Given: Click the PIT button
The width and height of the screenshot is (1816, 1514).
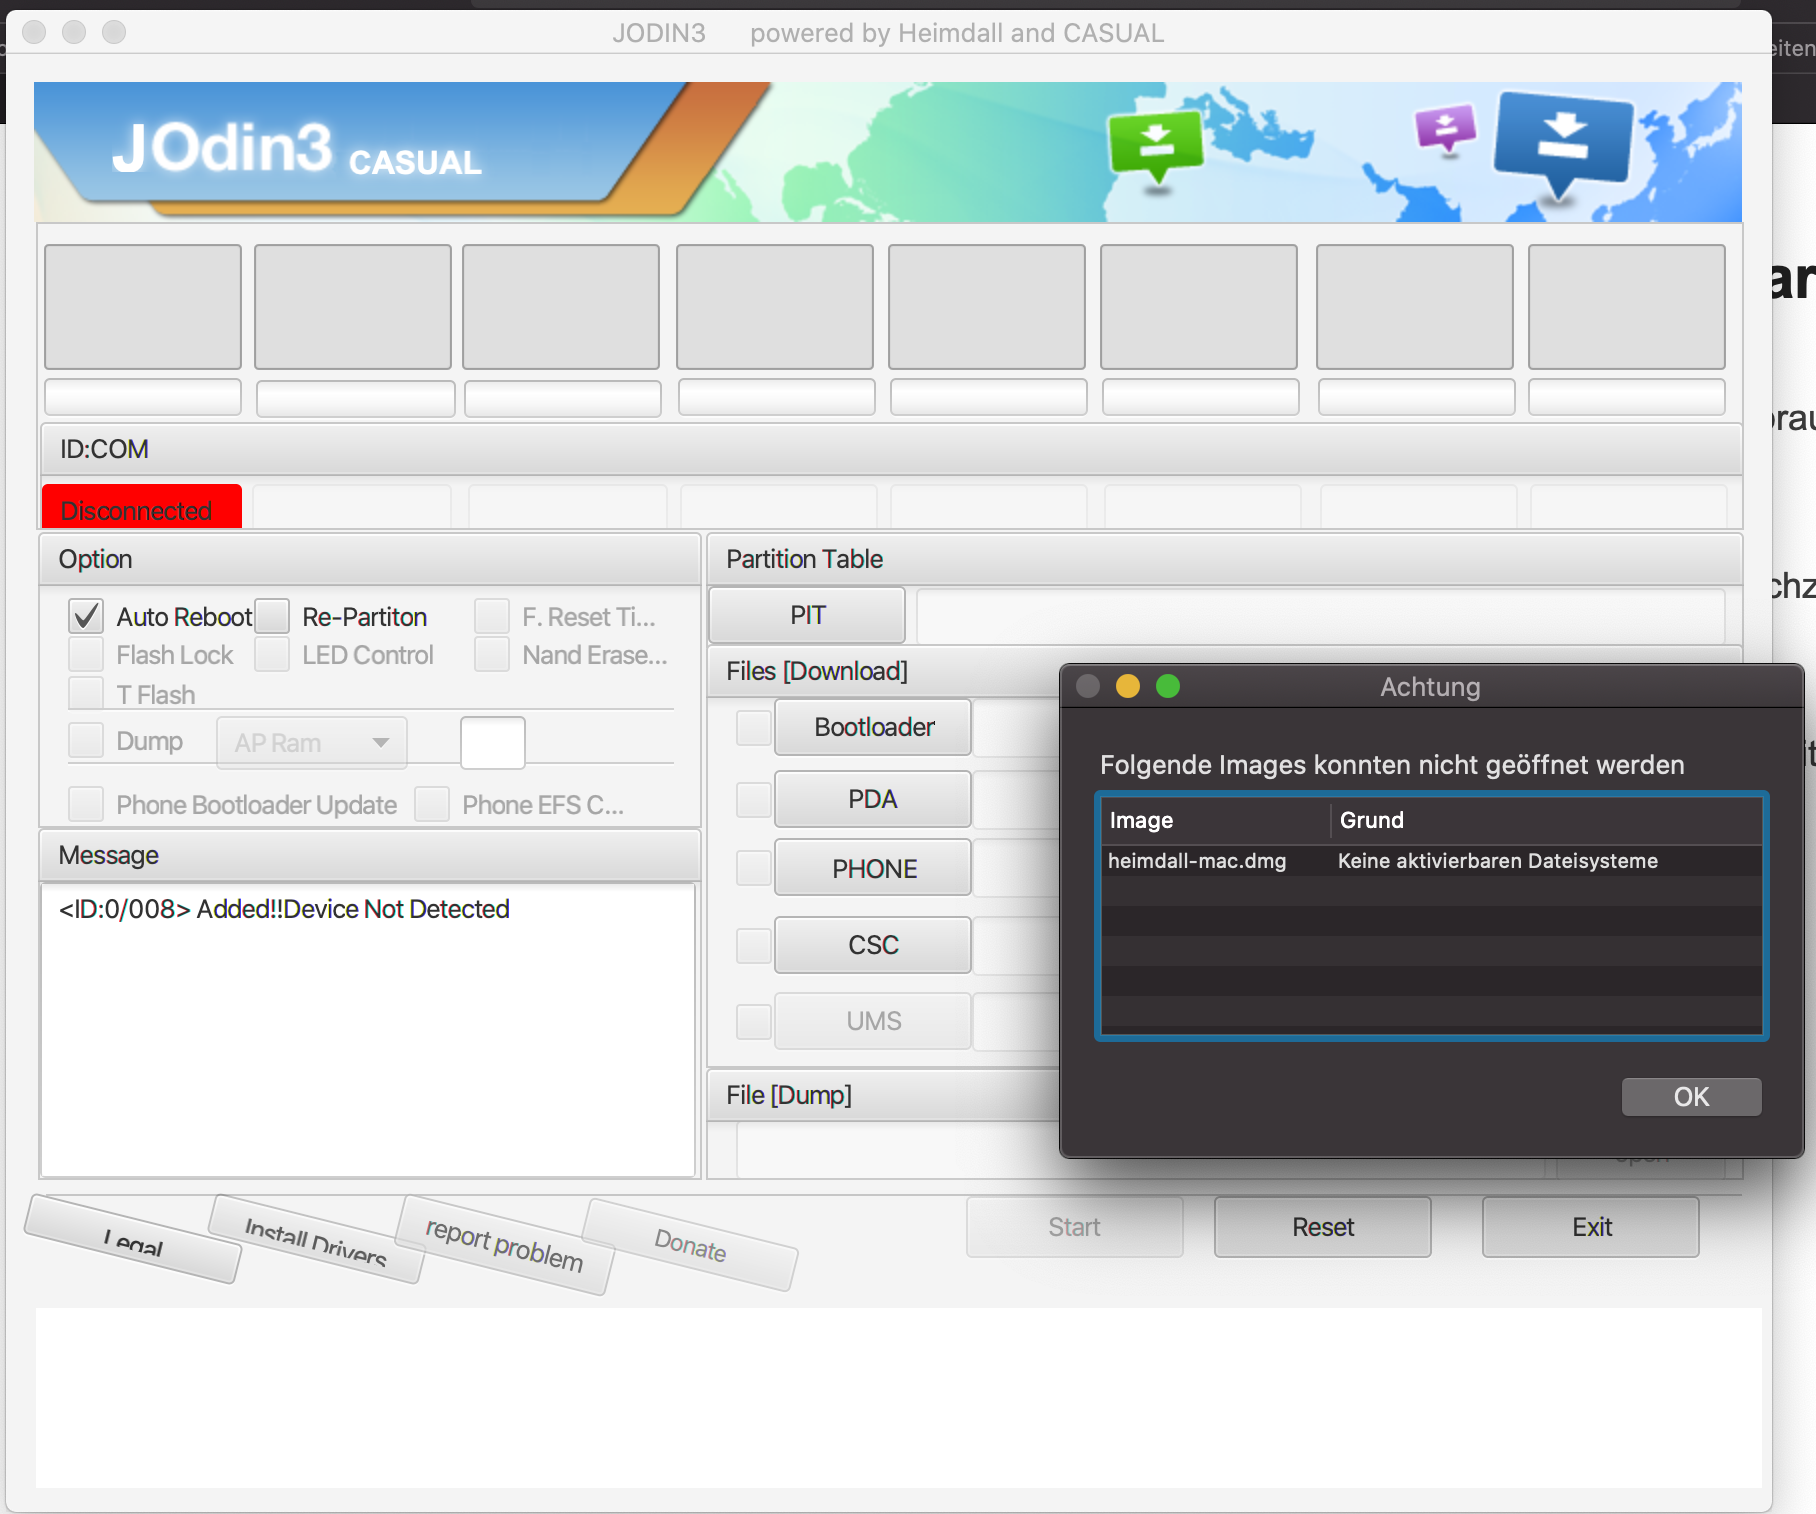Looking at the screenshot, I should (807, 615).
